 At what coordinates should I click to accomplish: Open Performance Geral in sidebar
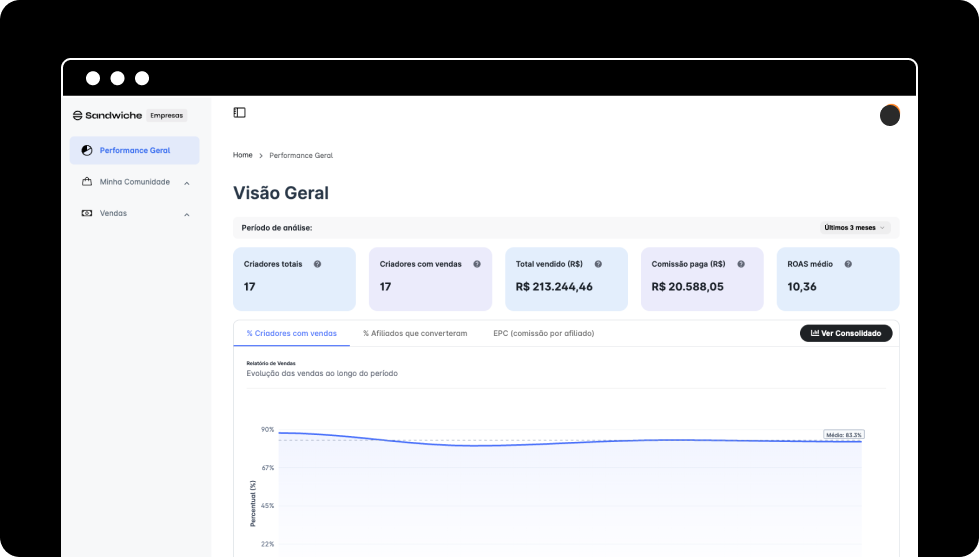pos(134,150)
